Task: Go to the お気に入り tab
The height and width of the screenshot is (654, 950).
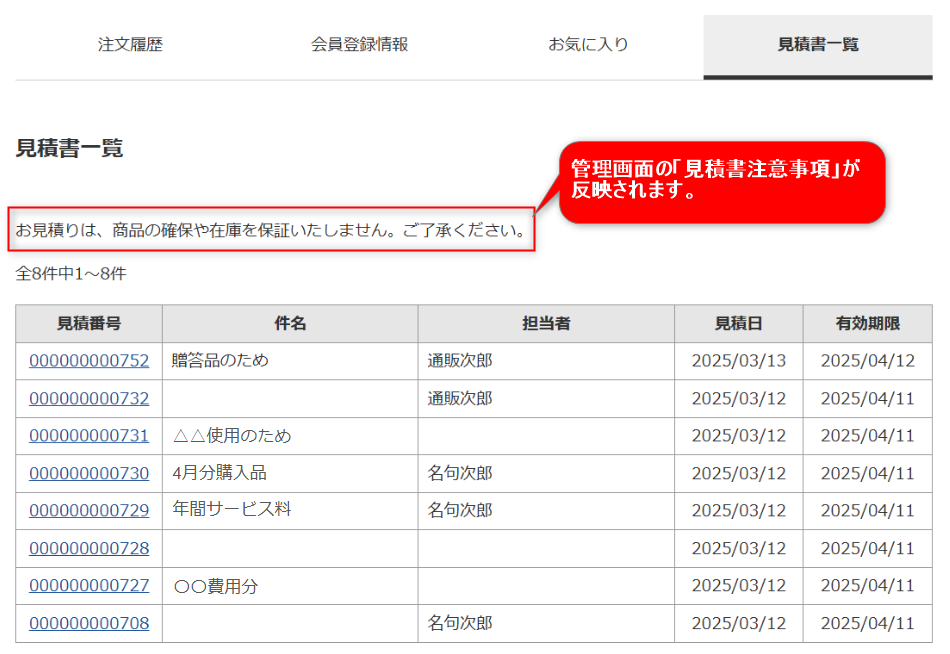Action: (x=588, y=45)
